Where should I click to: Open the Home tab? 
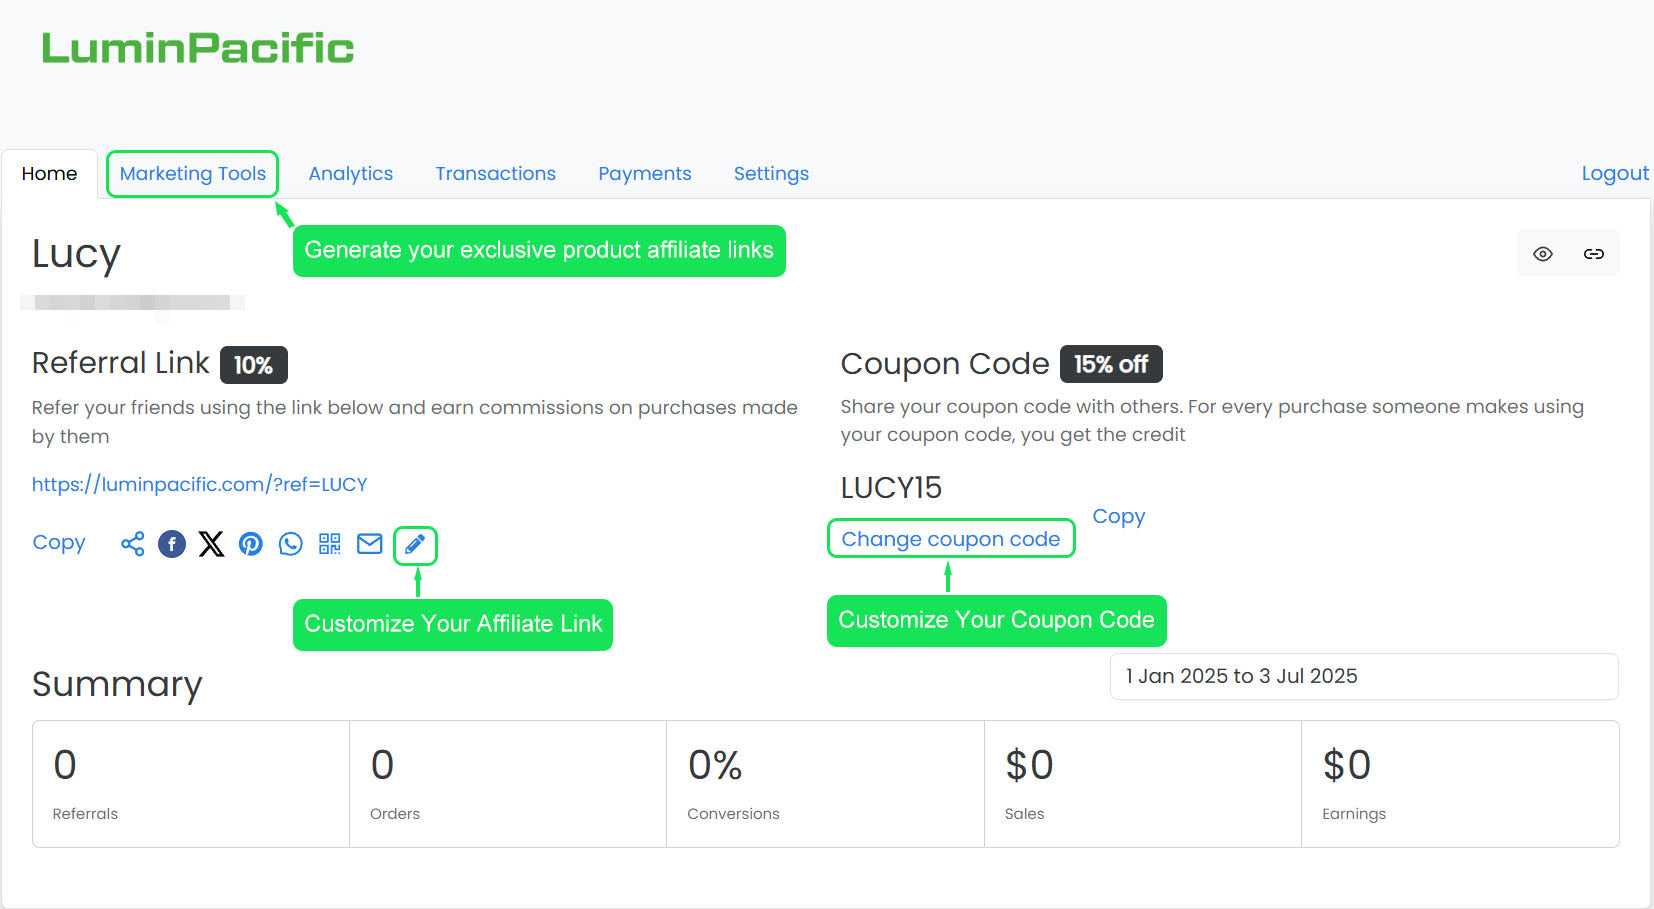(49, 174)
